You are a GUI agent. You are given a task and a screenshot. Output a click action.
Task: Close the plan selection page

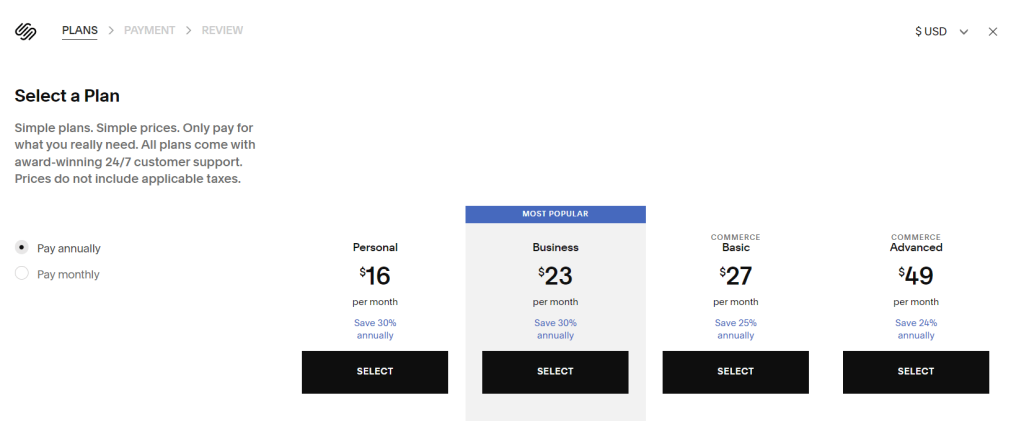click(x=993, y=31)
